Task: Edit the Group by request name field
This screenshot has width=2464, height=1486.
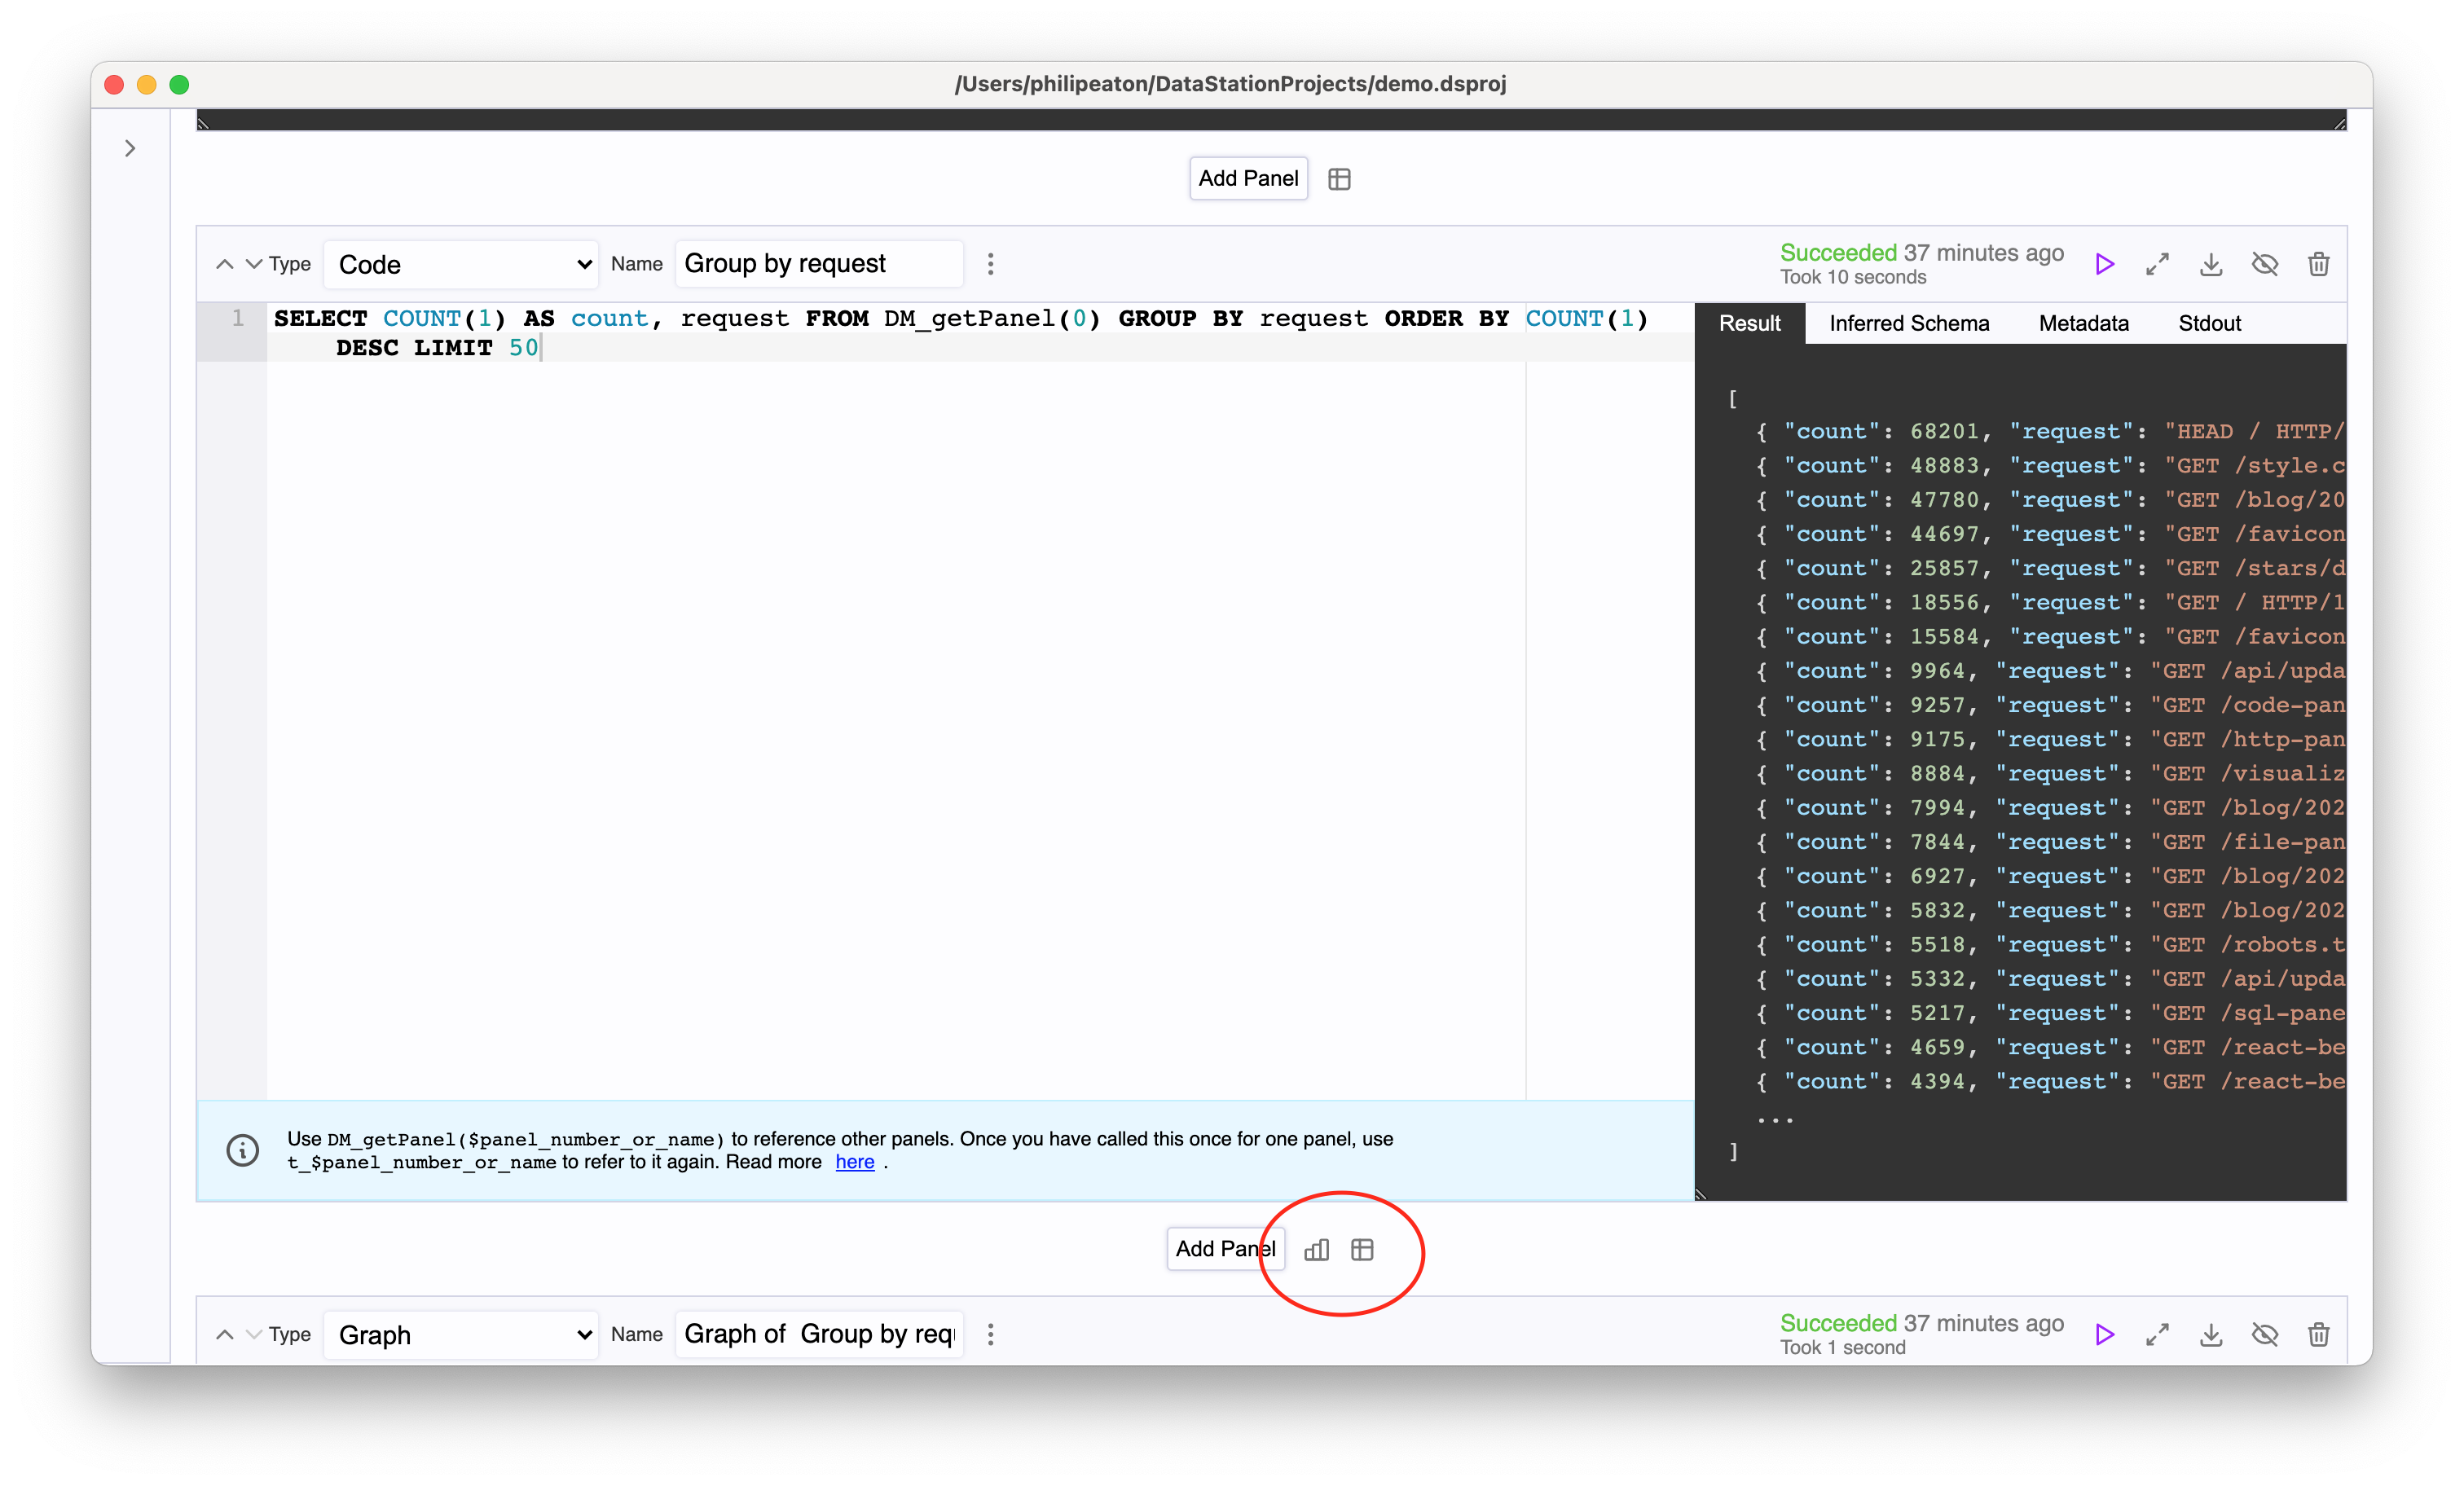Action: coord(819,263)
